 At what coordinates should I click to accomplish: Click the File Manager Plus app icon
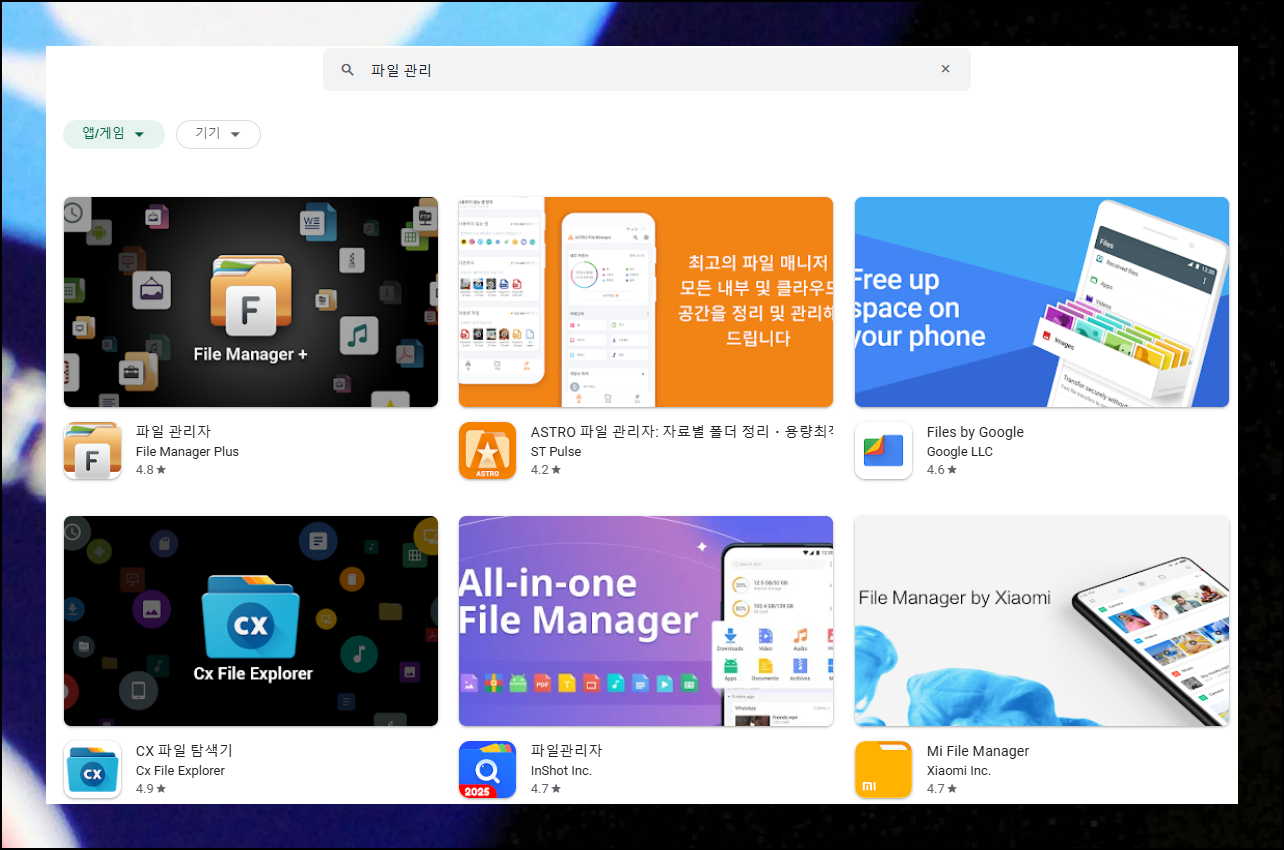93,450
